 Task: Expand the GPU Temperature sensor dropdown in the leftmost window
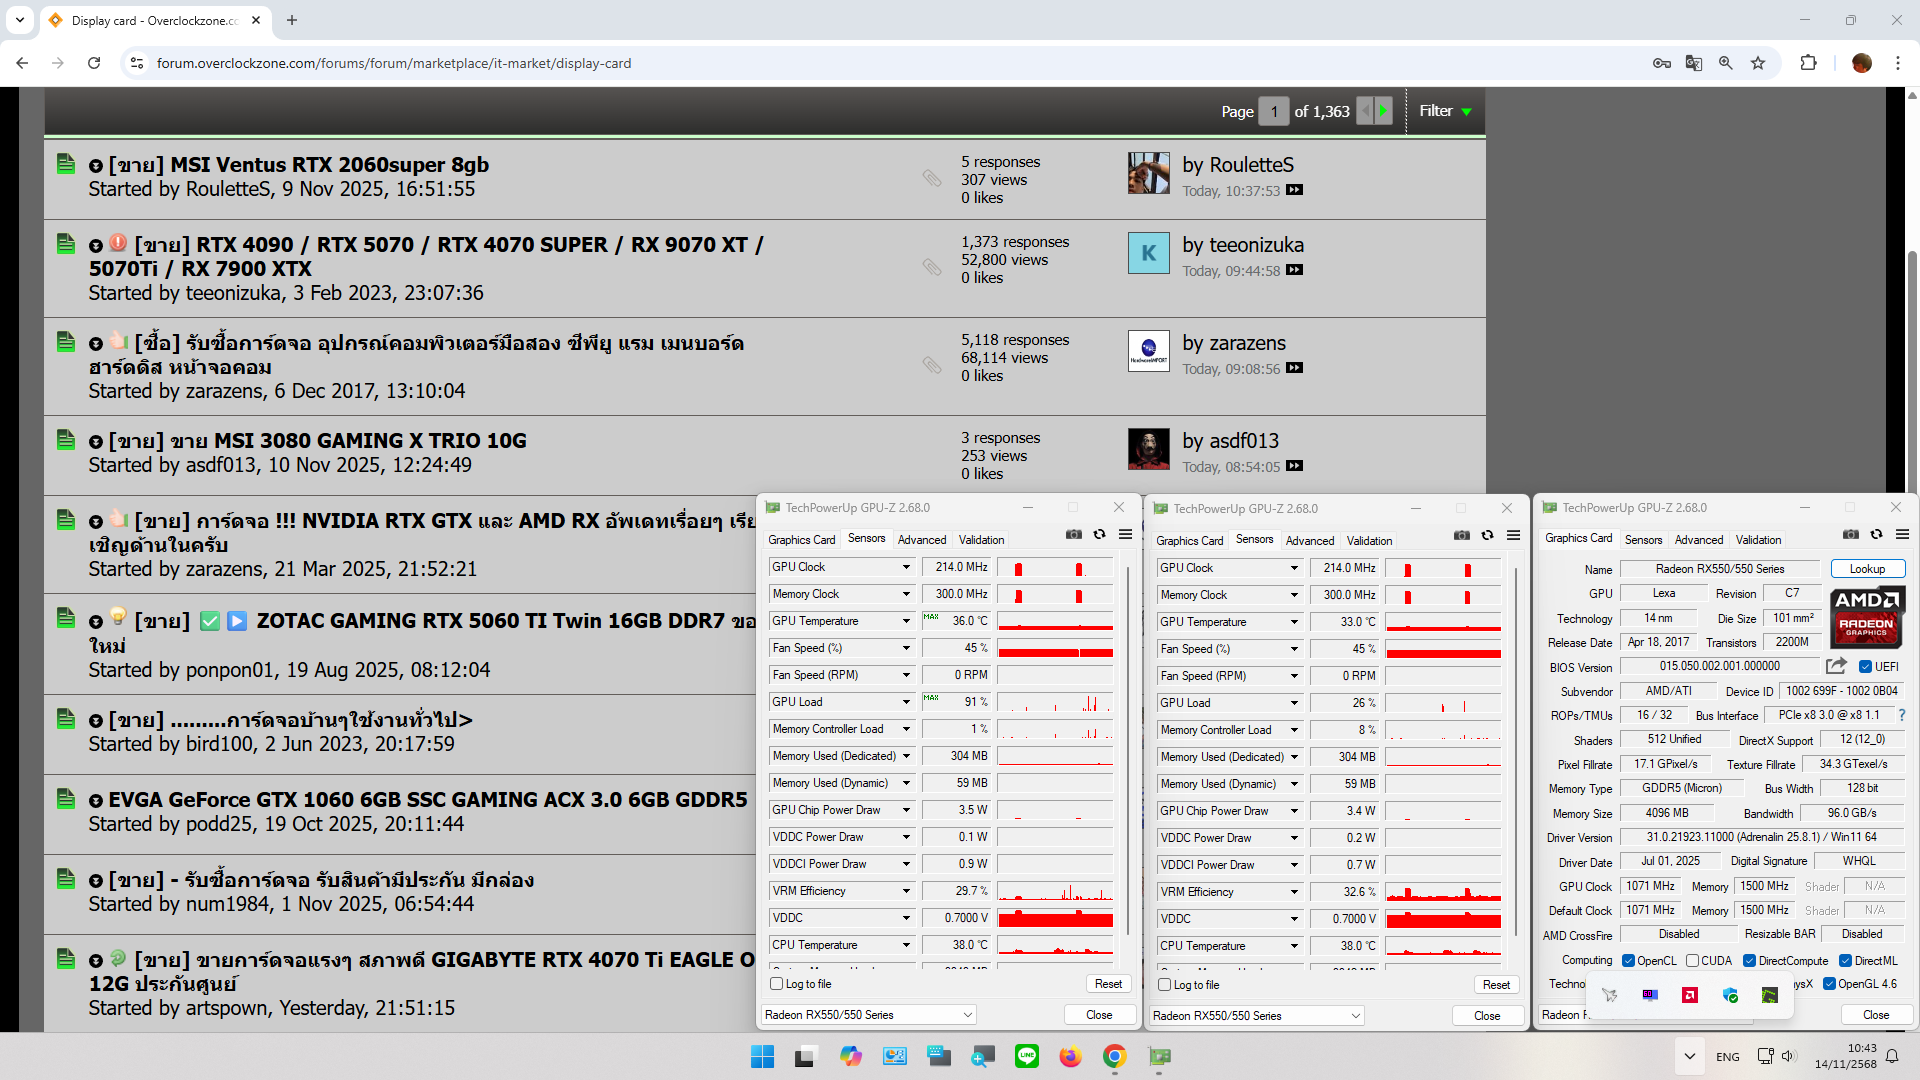[906, 621]
